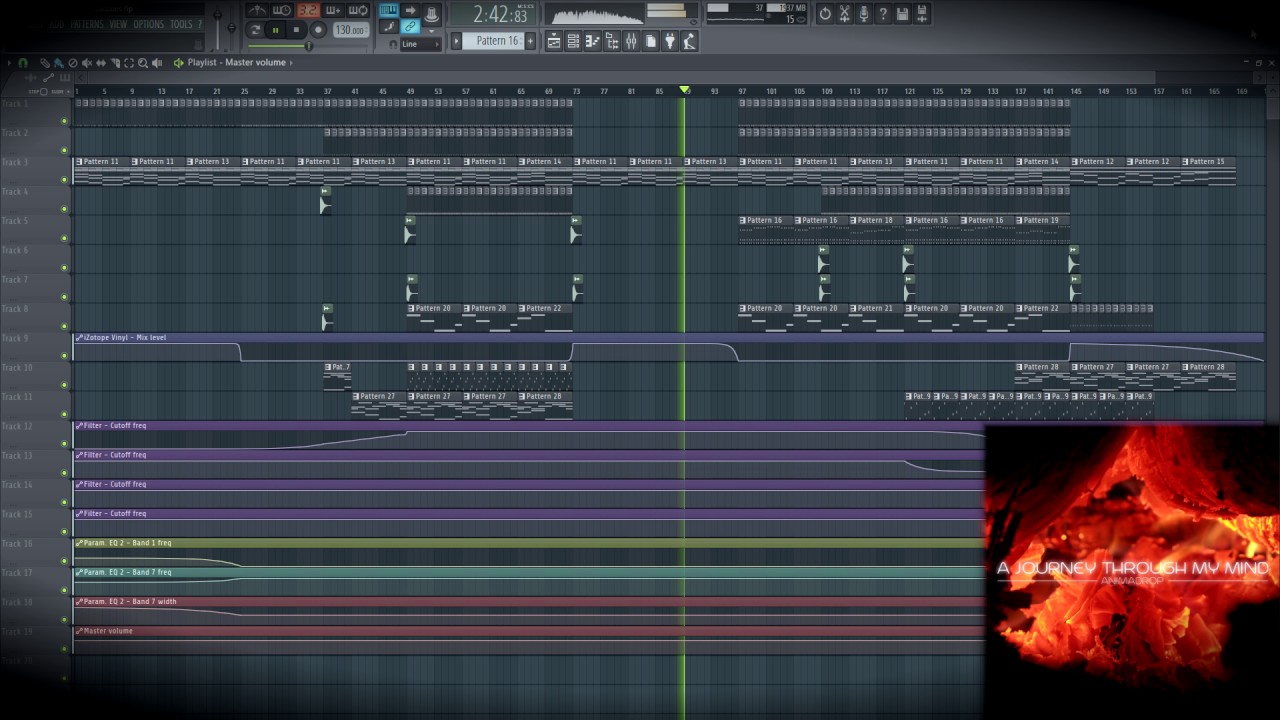Screen dimensions: 1280x720
Task: Open pattern menu arrow left of Pattern 16
Action: (x=456, y=41)
